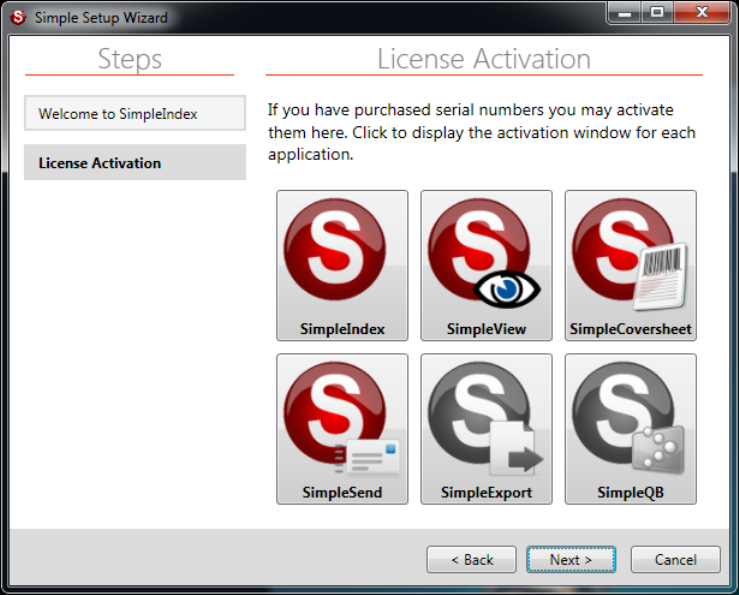Close the Simple Setup Wizard window
The image size is (739, 595).
pos(702,12)
